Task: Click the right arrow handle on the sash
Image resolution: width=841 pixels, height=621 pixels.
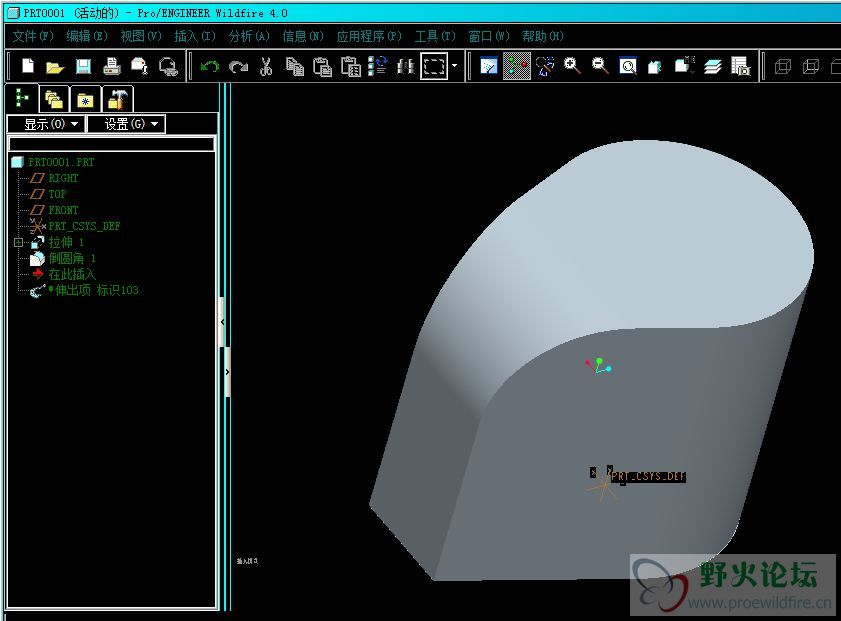Action: click(x=228, y=372)
